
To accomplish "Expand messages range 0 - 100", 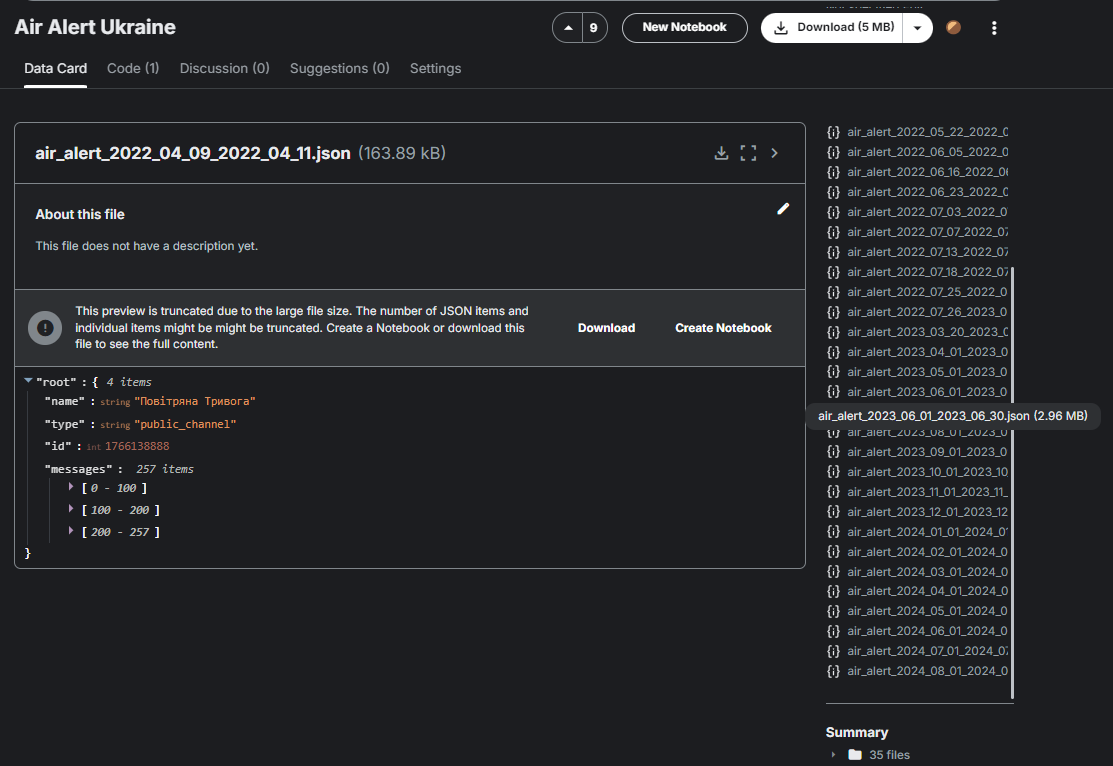I will [x=71, y=487].
